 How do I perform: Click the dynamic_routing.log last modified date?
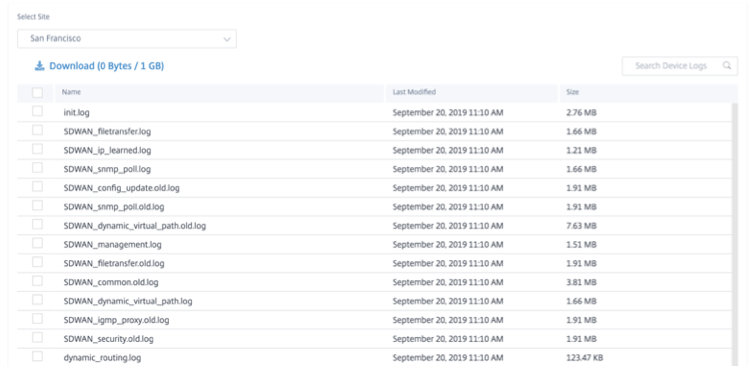(448, 358)
